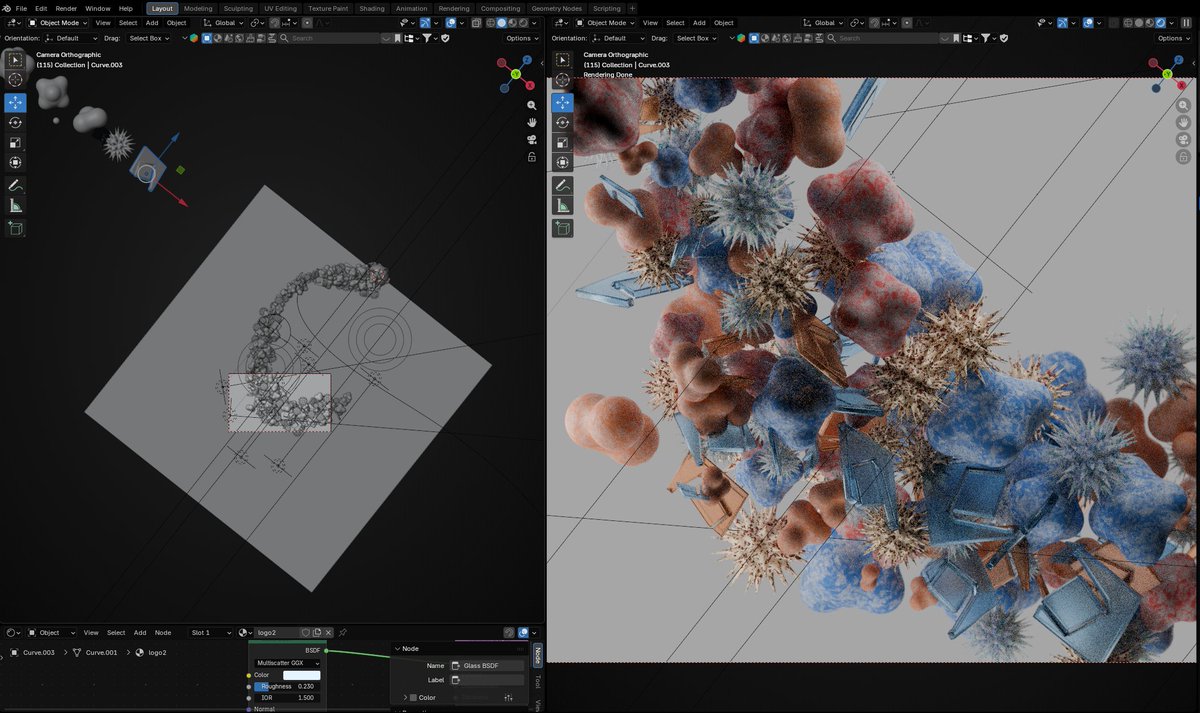Toggle lock camera to view, left viewport
The height and width of the screenshot is (713, 1200).
point(532,158)
